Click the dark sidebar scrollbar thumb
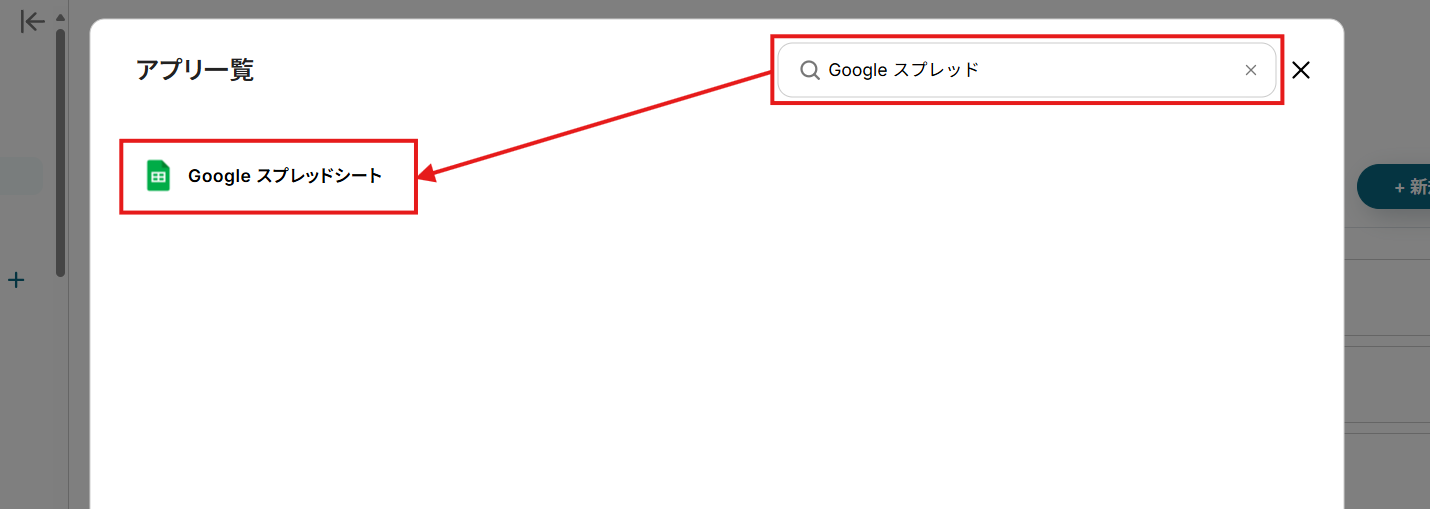The height and width of the screenshot is (509, 1430). (60, 152)
